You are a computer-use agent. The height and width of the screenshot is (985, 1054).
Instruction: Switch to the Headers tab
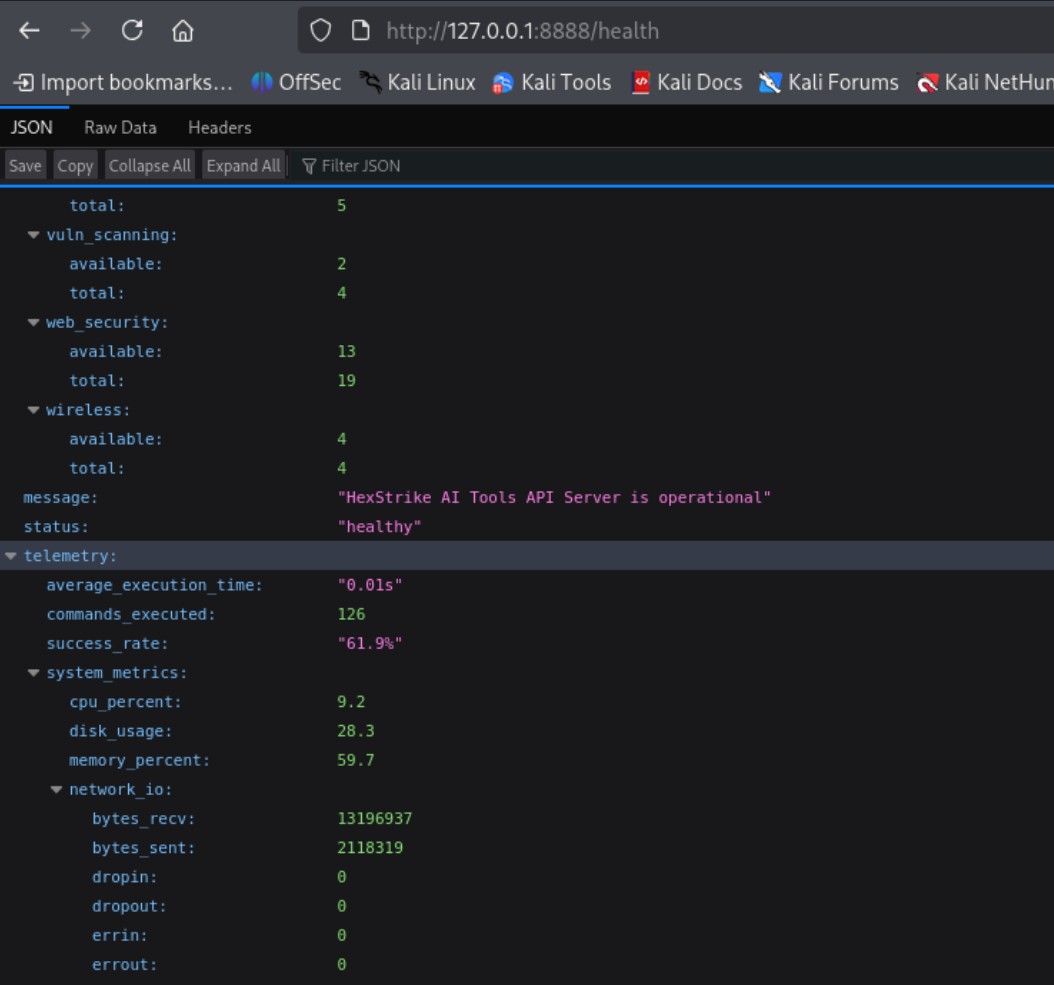219,127
